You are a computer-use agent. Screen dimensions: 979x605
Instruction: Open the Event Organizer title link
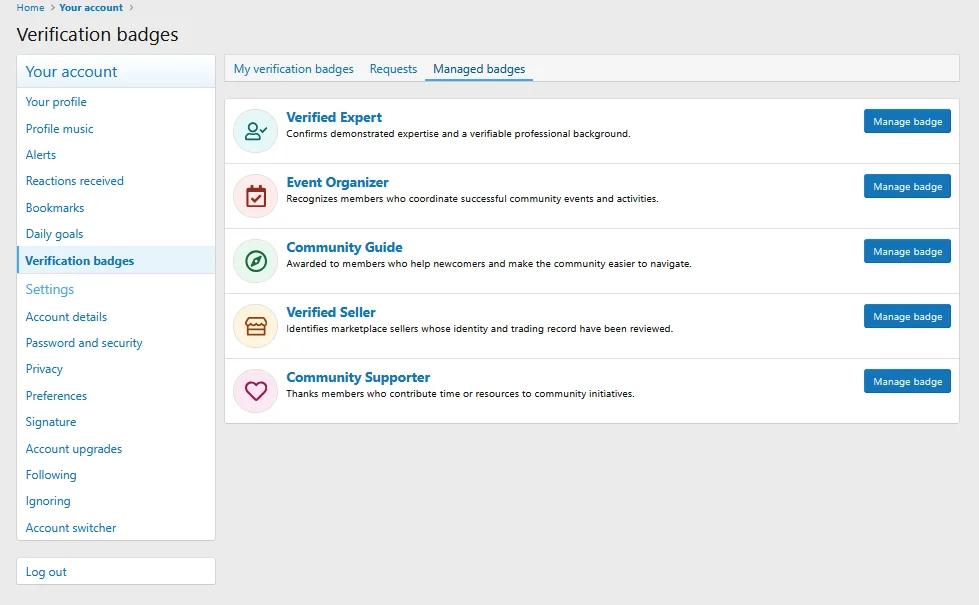(337, 182)
